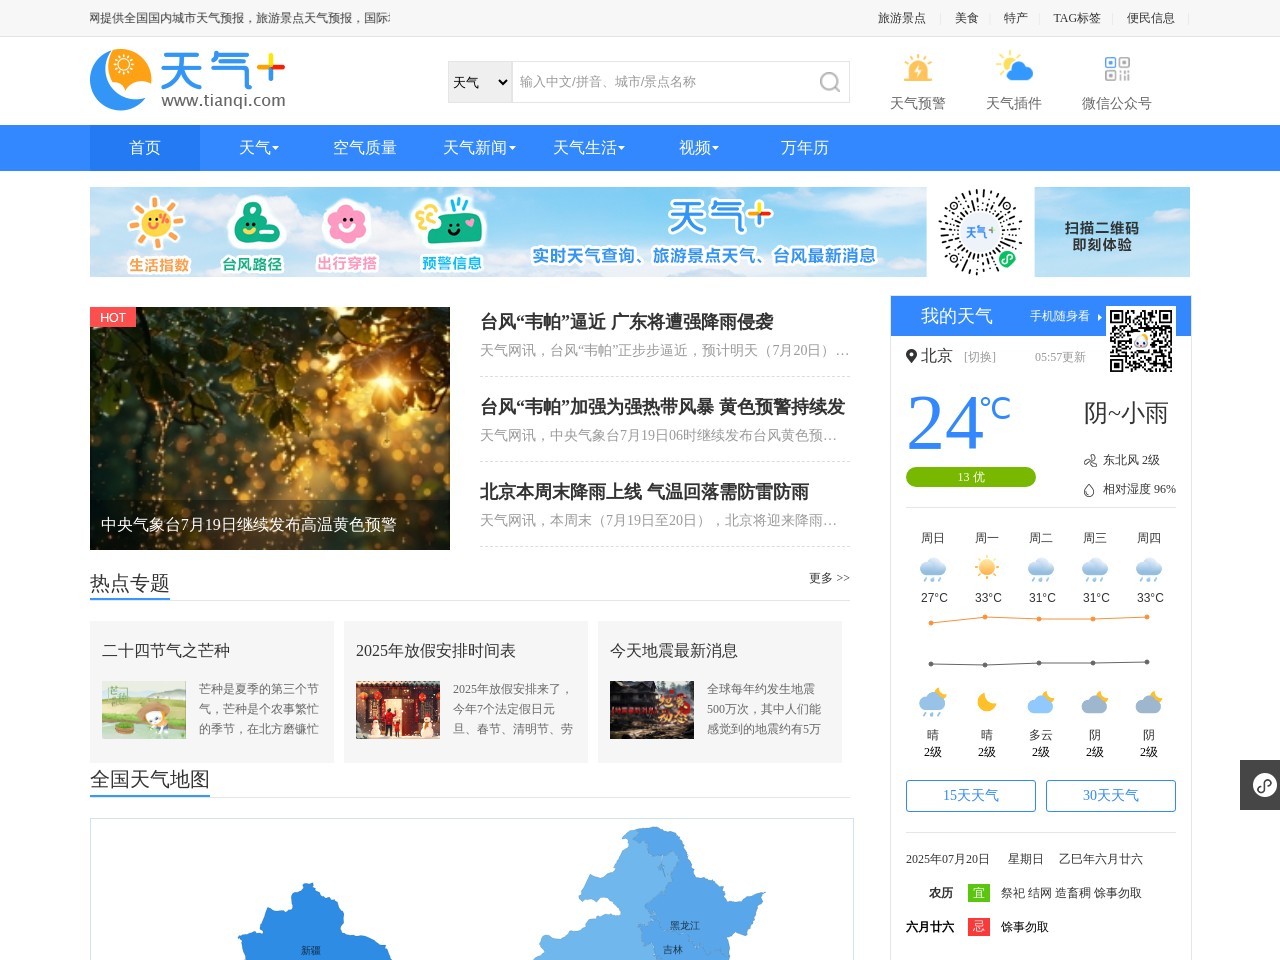Switch to the 首页 tab
The height and width of the screenshot is (960, 1280).
[144, 148]
